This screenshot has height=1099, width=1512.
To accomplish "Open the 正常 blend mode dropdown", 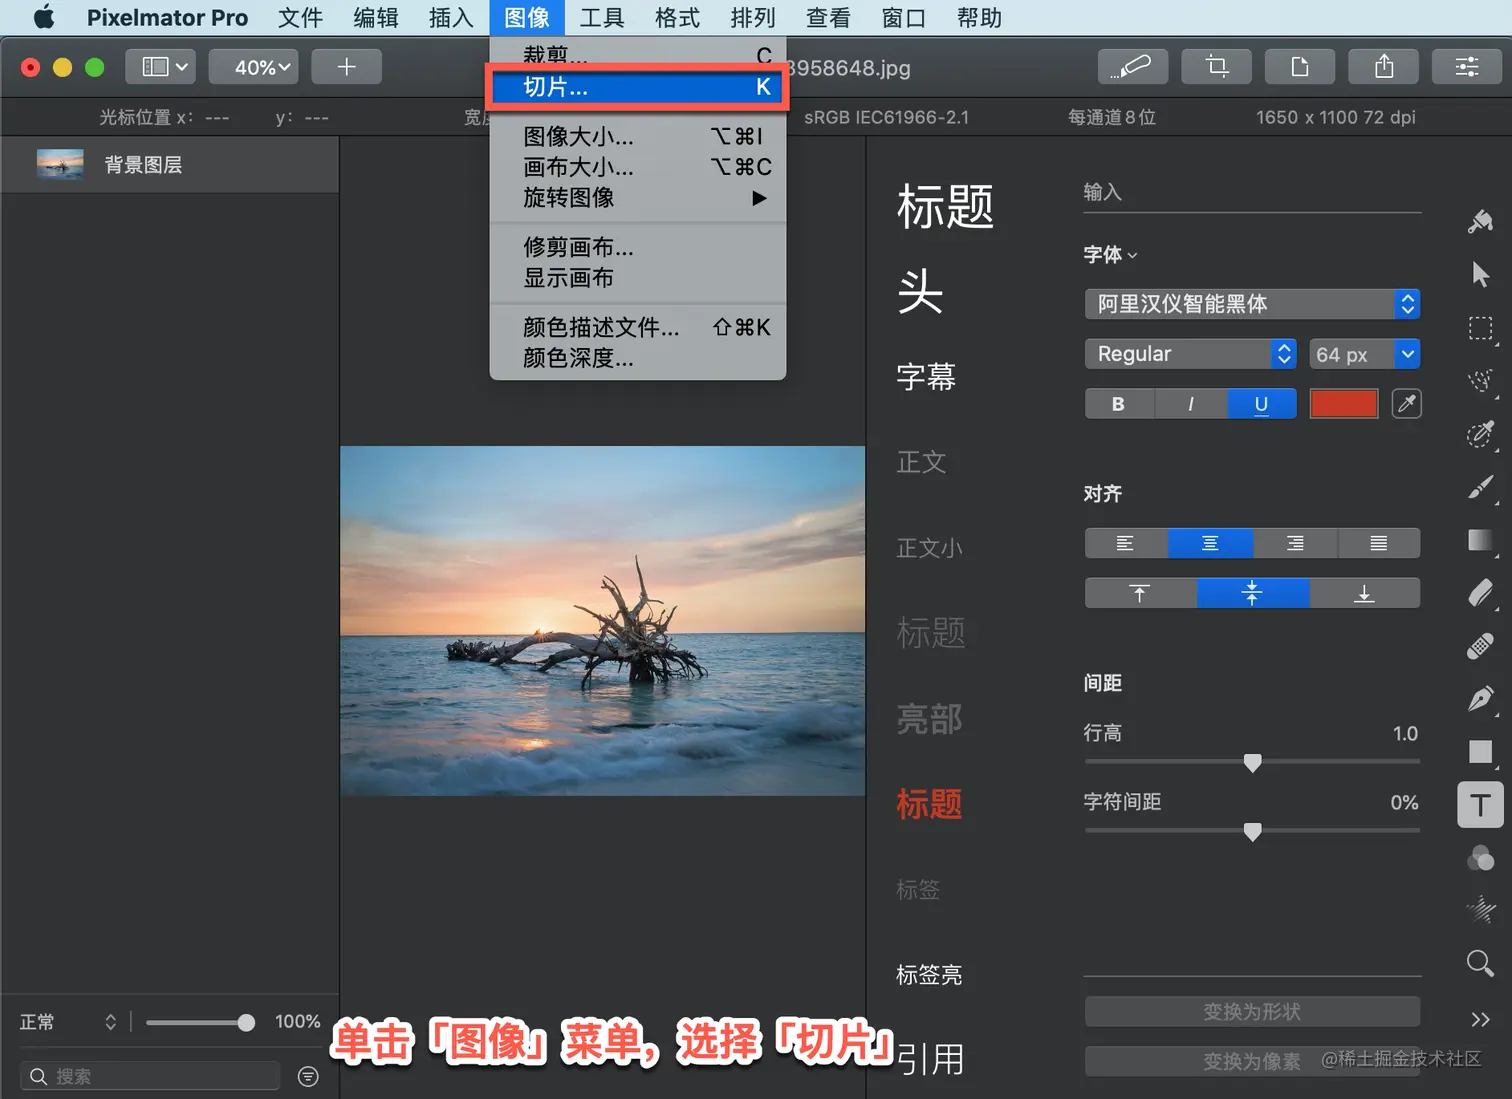I will 68,1022.
